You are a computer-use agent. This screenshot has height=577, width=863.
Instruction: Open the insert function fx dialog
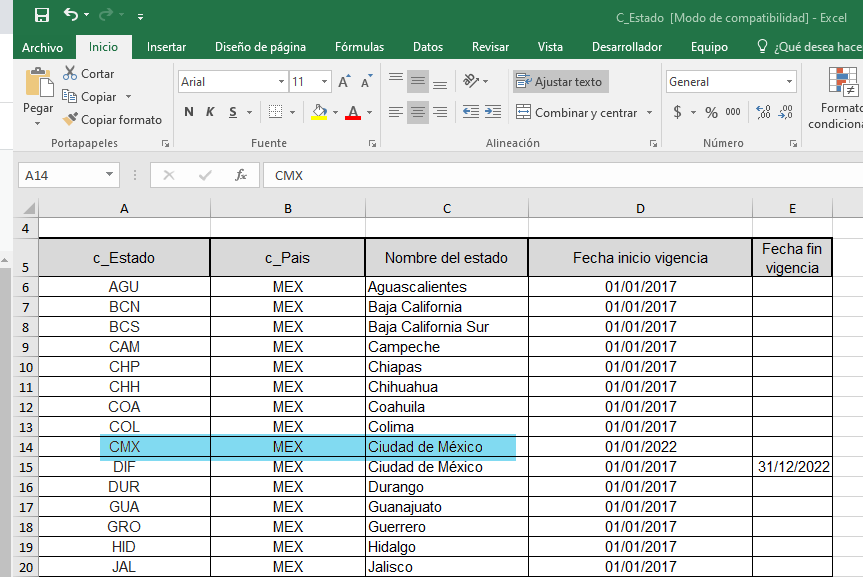241,176
